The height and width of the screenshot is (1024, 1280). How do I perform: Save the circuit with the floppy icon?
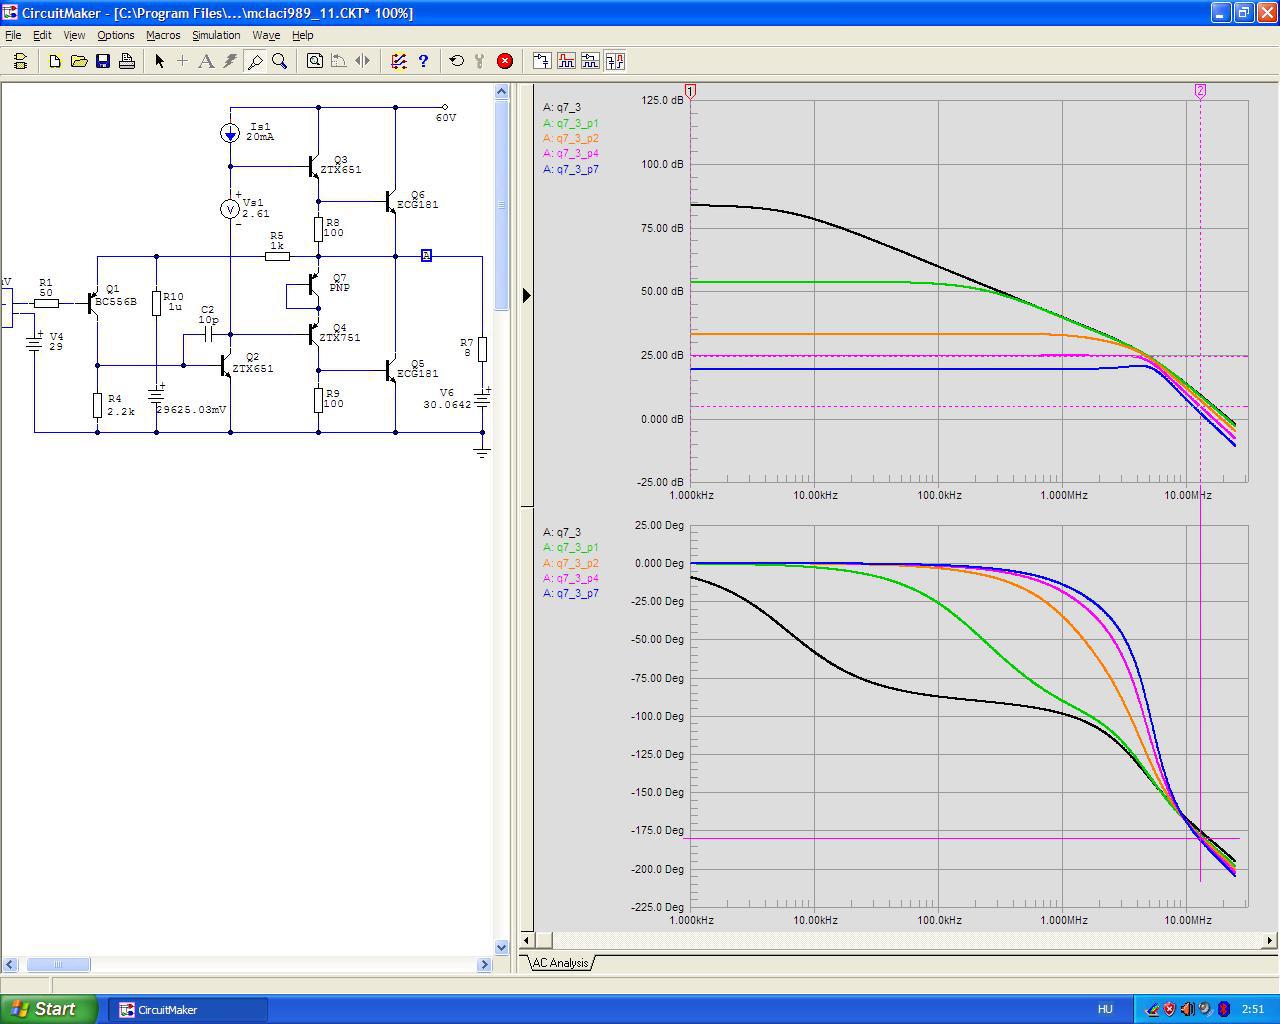click(x=103, y=61)
